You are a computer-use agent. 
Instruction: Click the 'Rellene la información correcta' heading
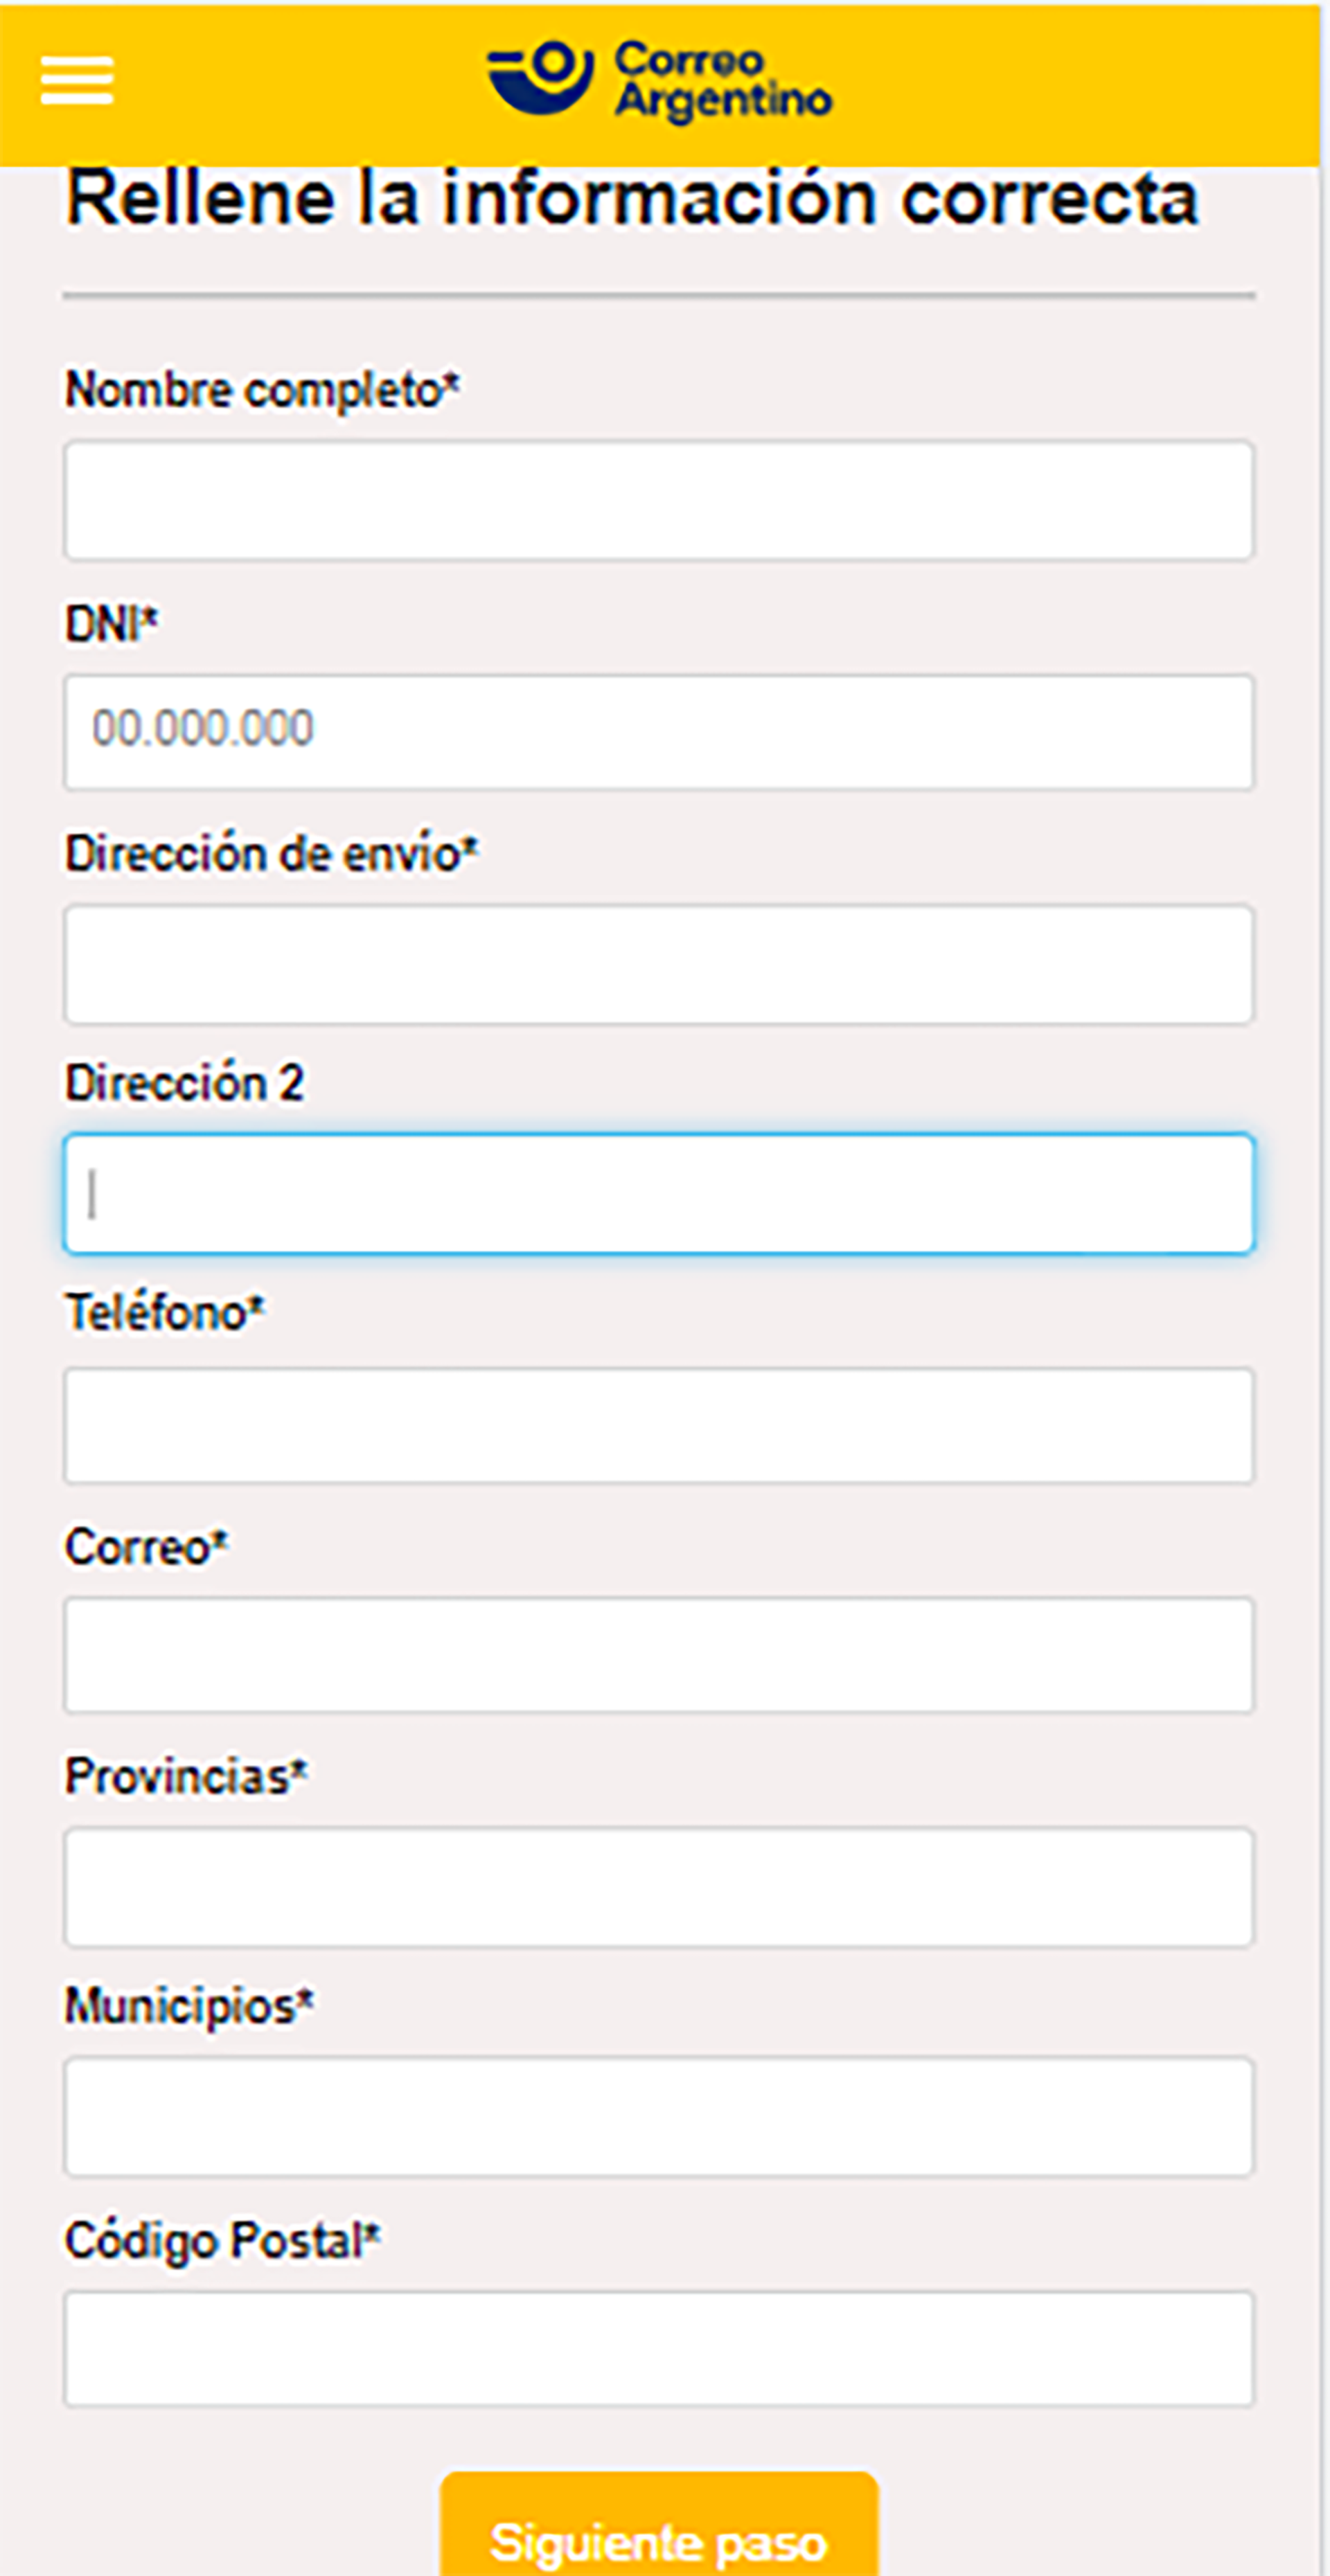pos(632,198)
